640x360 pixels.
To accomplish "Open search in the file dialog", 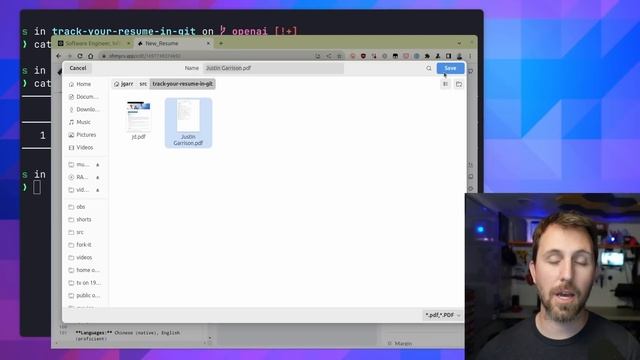I will click(429, 69).
